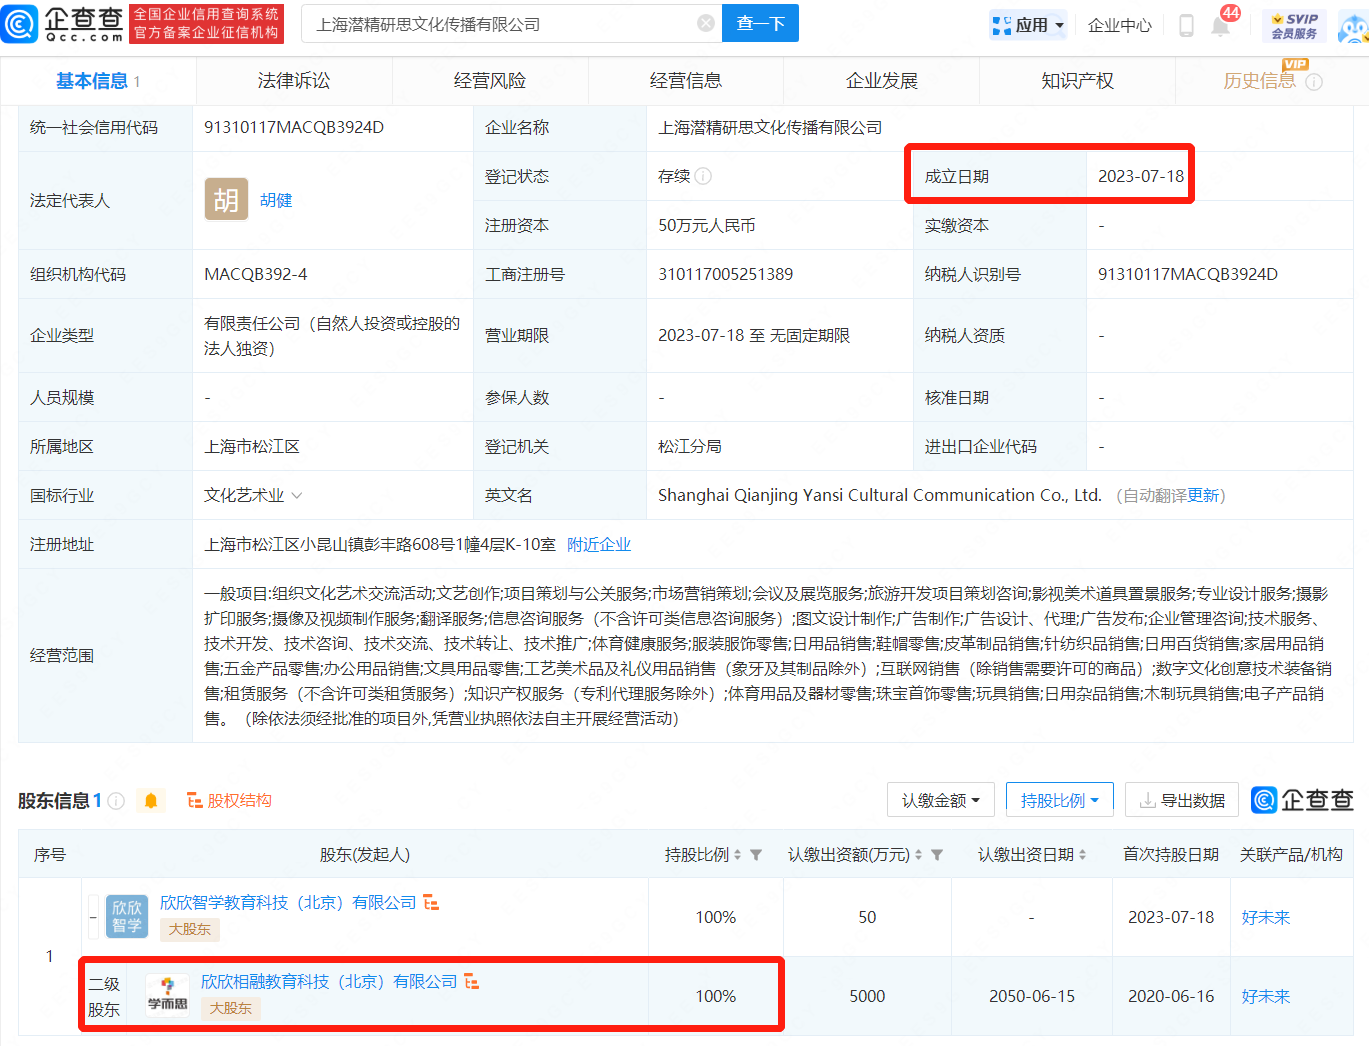Click 大股东 tag under 欣欣智学
This screenshot has height=1046, width=1369.
click(x=190, y=929)
